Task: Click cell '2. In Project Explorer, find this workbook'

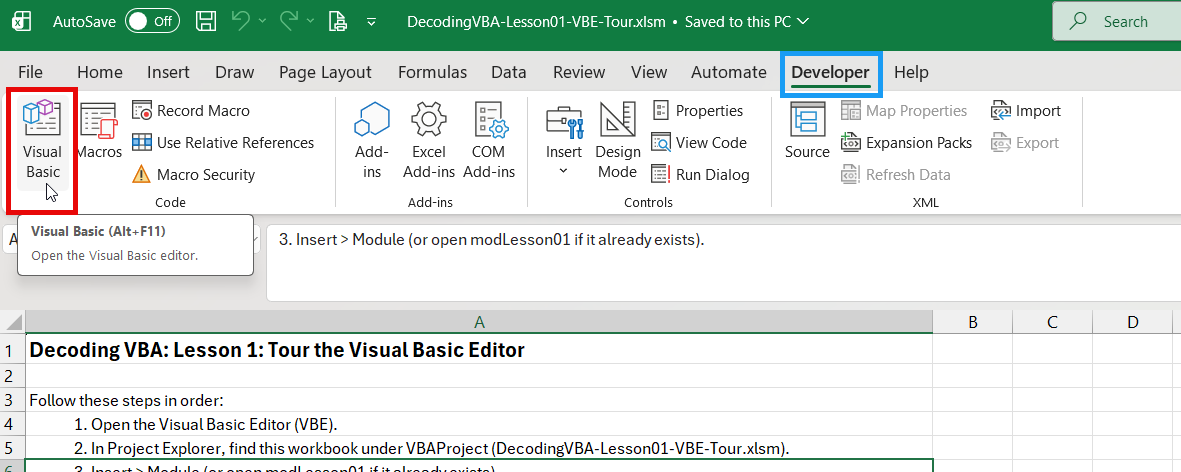Action: click(x=479, y=448)
